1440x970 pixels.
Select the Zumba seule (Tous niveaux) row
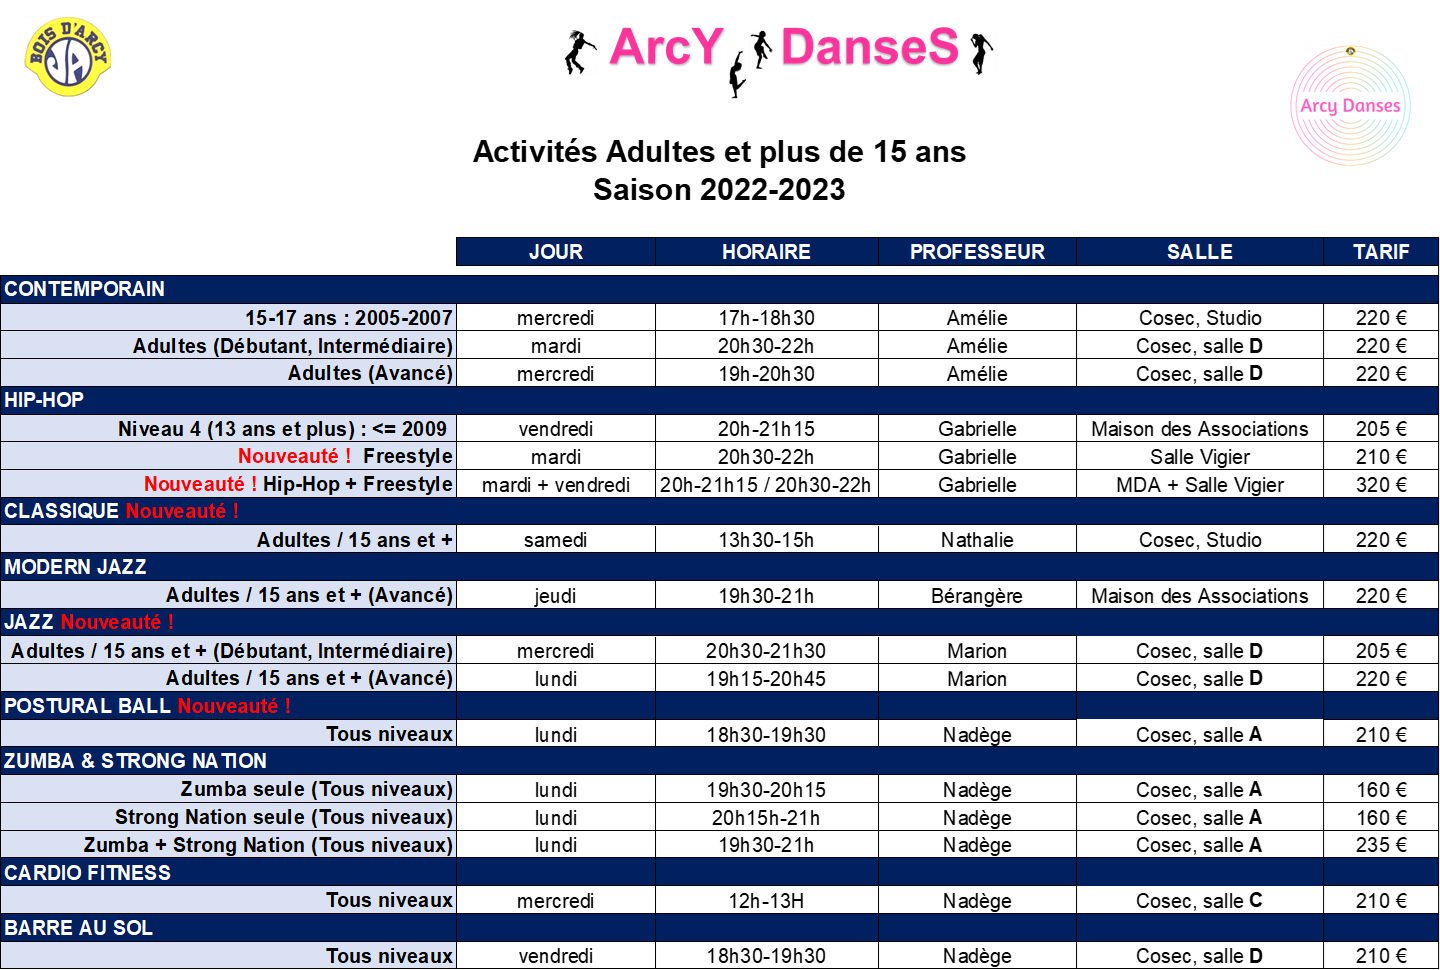pyautogui.click(x=316, y=789)
